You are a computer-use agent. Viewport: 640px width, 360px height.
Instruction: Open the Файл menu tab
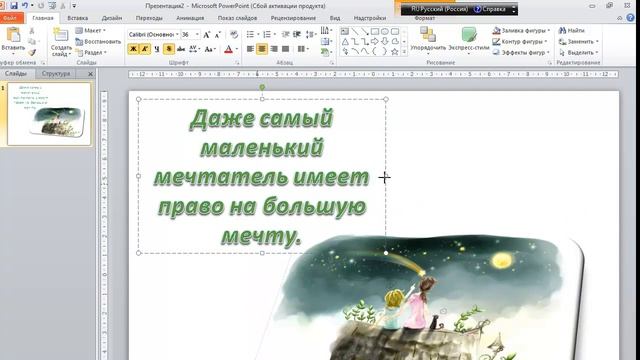point(11,18)
